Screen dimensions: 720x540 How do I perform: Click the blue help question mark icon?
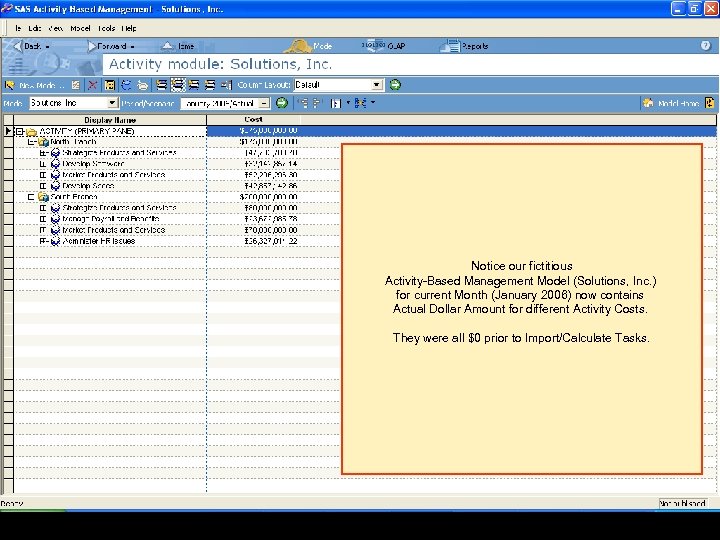click(706, 45)
